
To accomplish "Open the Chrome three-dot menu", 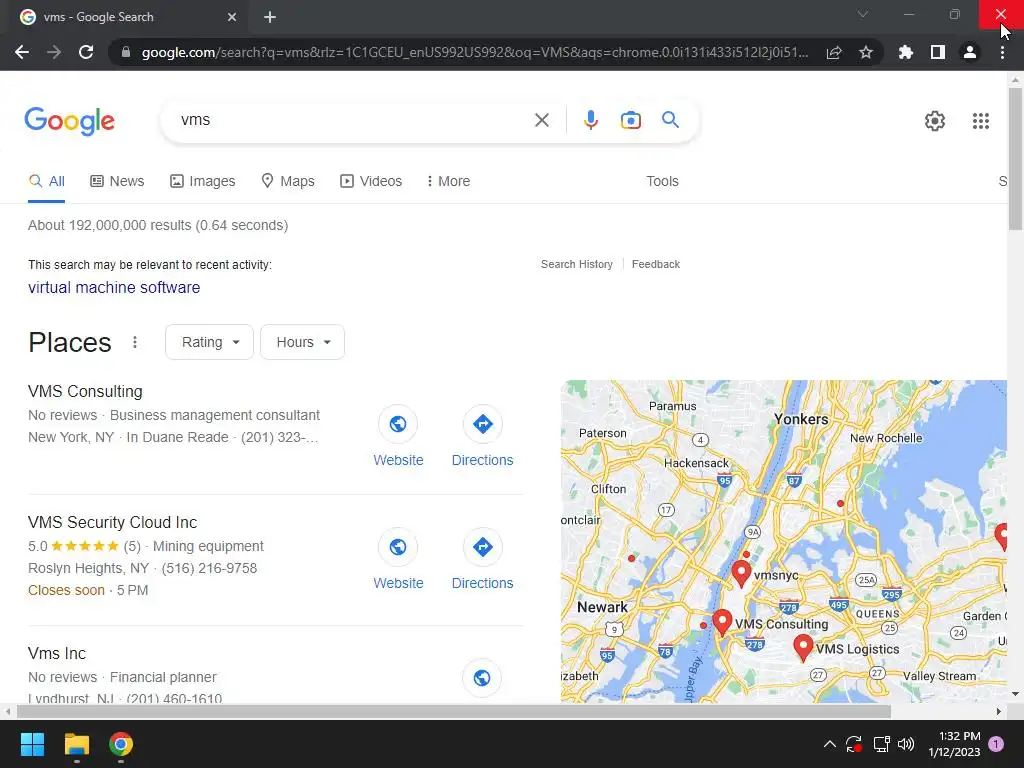I will [x=1002, y=52].
